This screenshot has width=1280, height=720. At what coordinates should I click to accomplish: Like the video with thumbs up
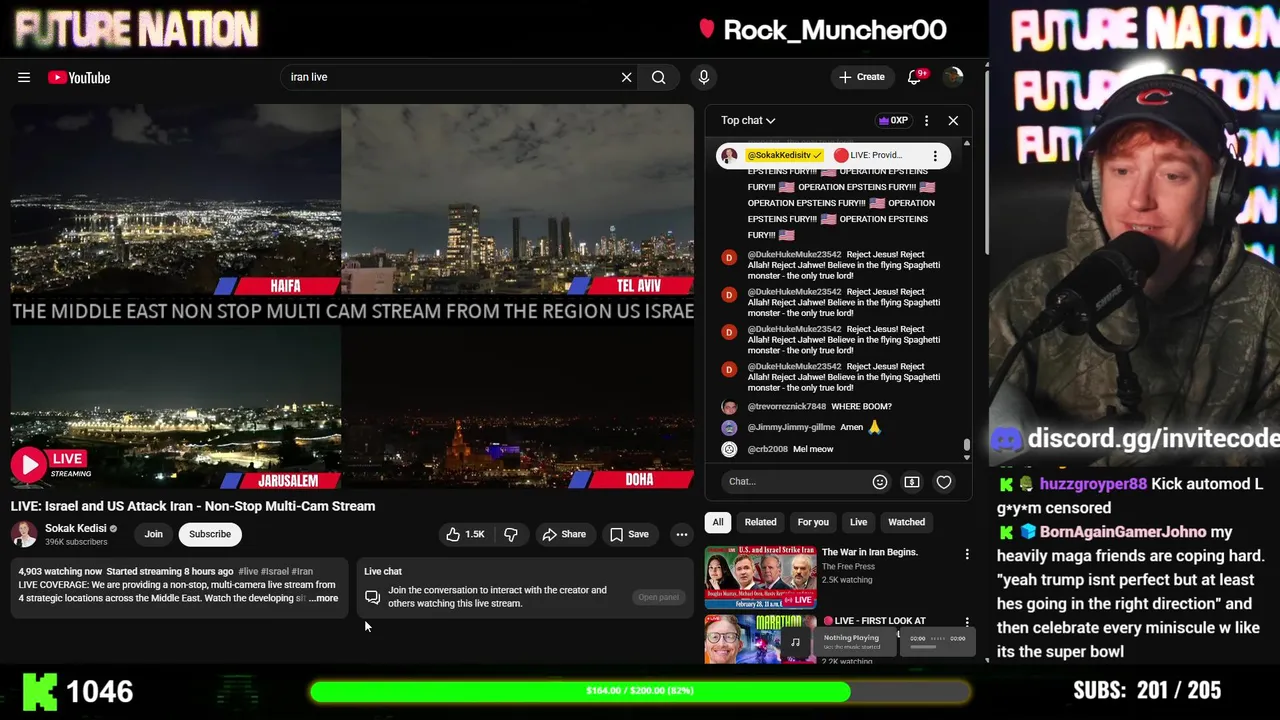click(x=466, y=534)
